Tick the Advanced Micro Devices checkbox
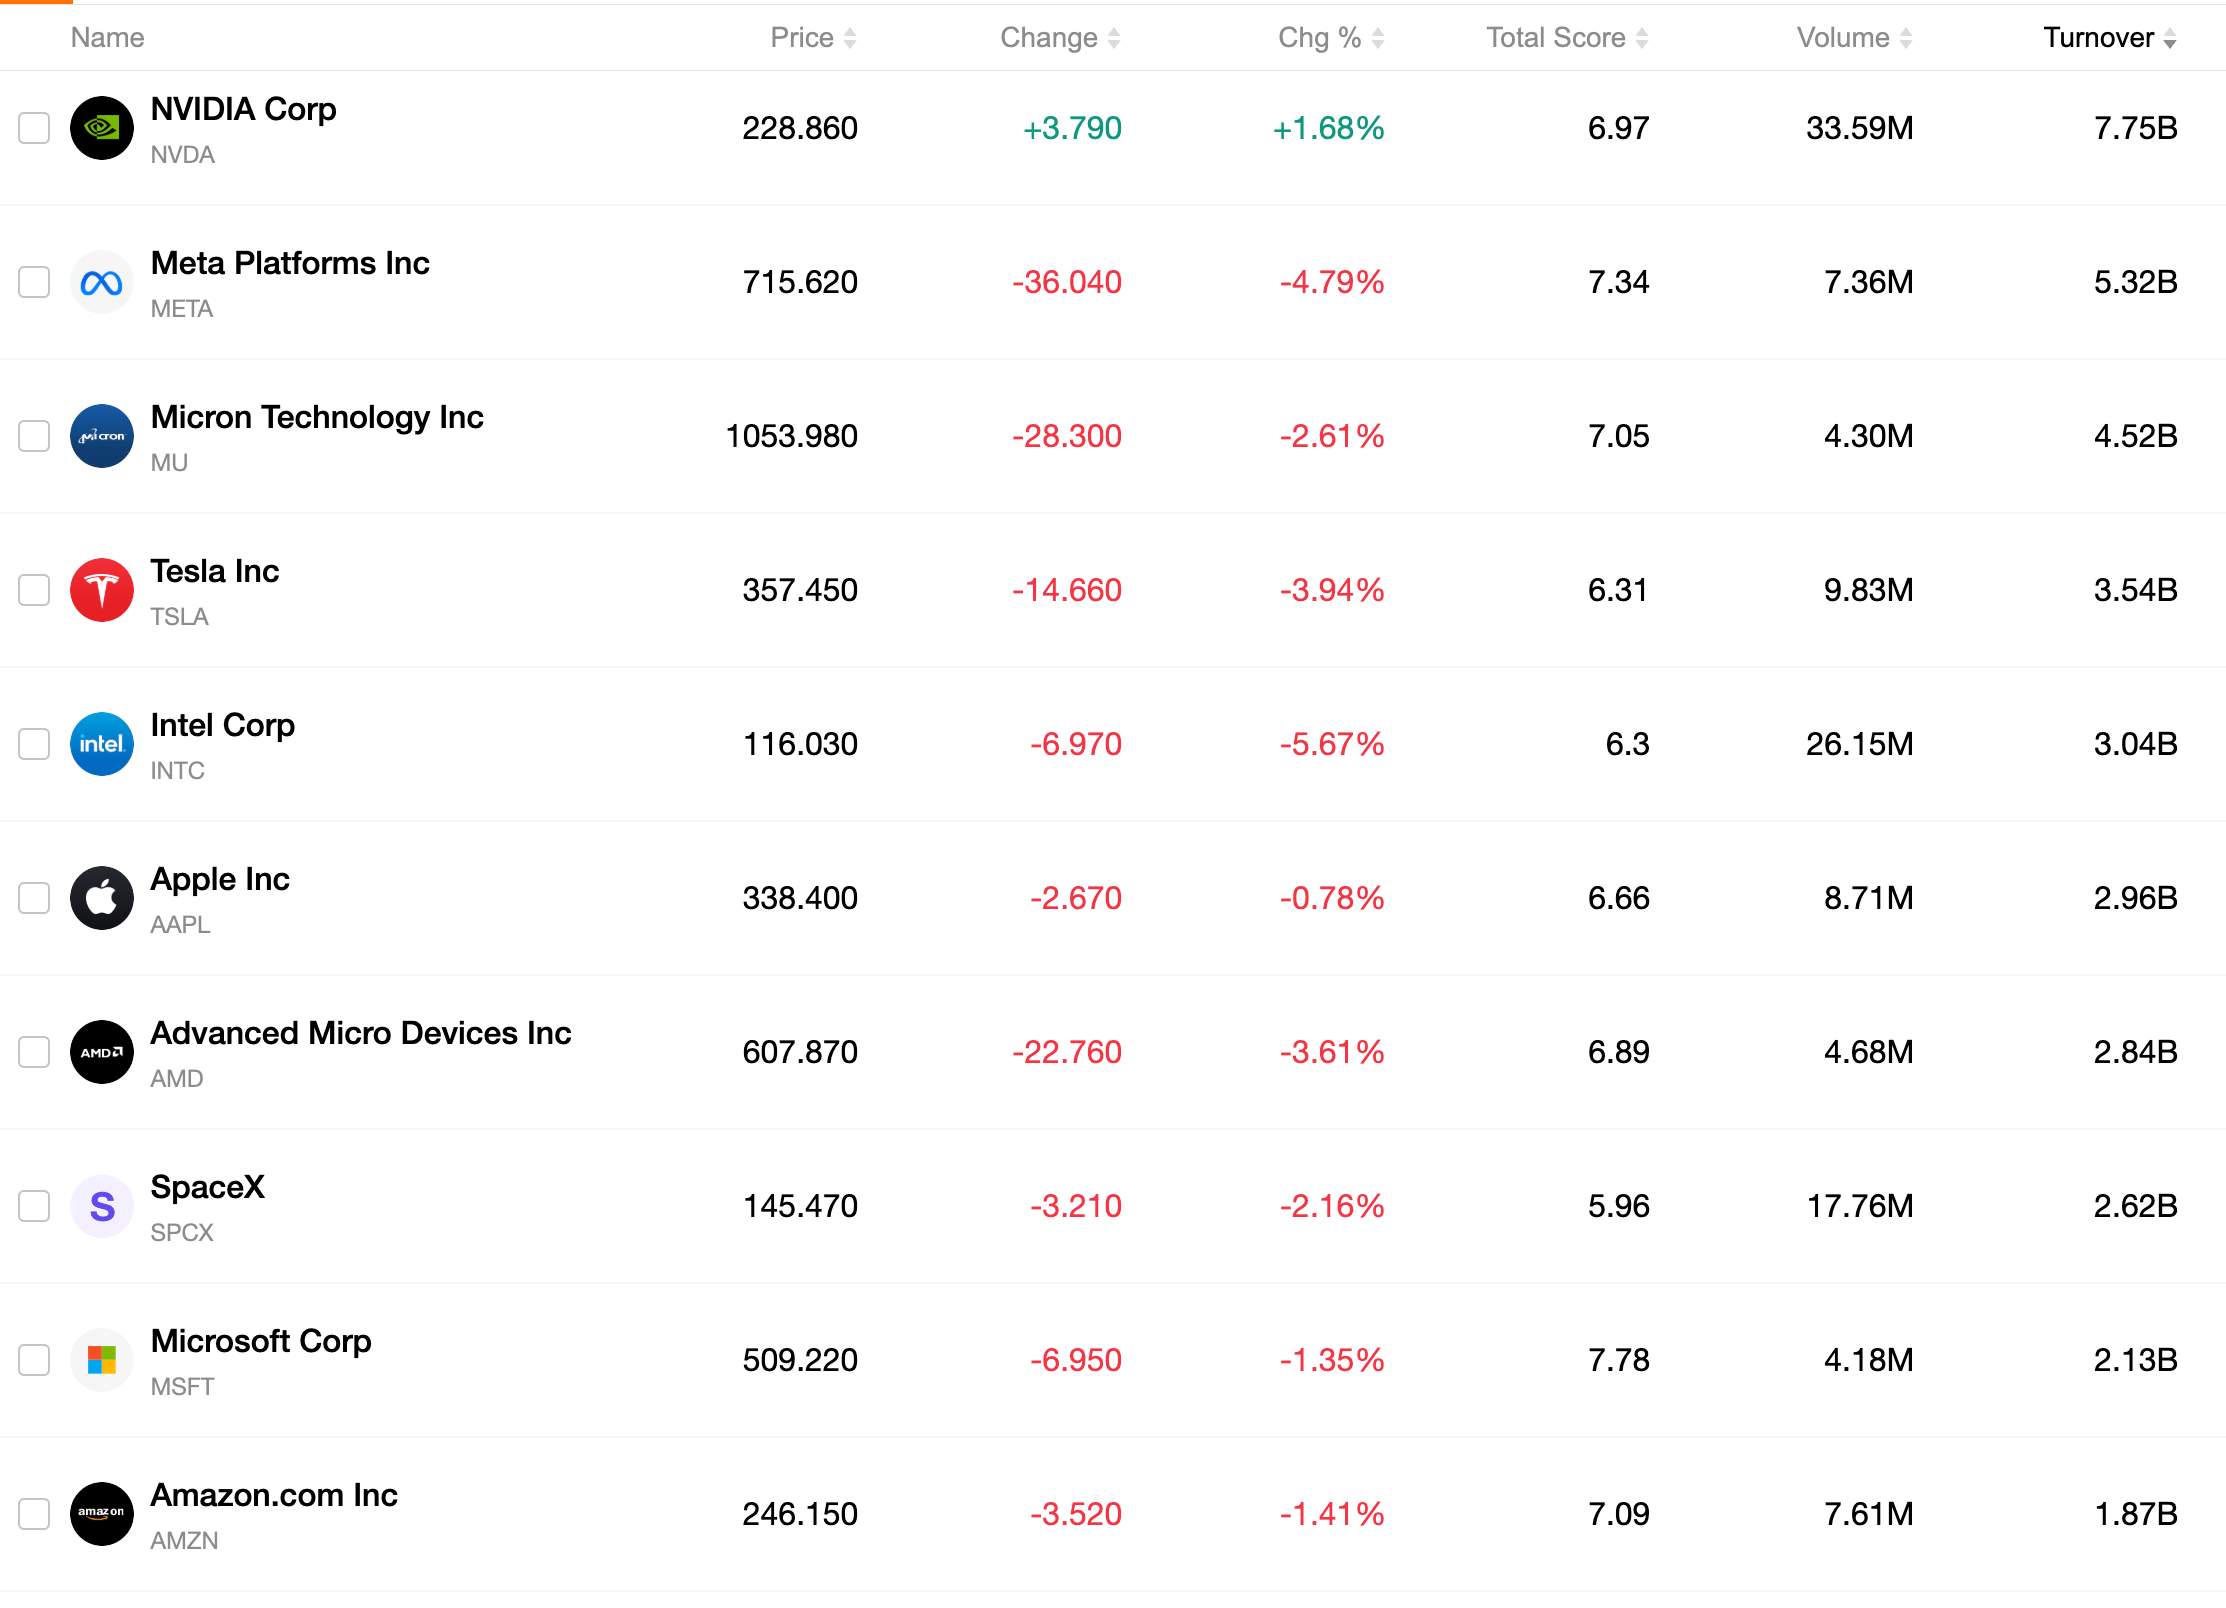Image resolution: width=2226 pixels, height=1608 pixels. (34, 1052)
